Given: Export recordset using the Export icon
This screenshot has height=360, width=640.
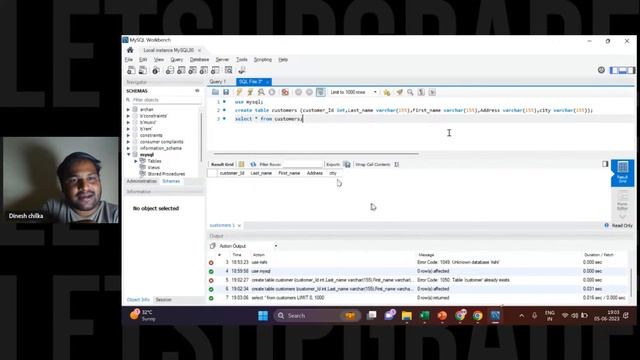Looking at the screenshot, I should pyautogui.click(x=347, y=164).
